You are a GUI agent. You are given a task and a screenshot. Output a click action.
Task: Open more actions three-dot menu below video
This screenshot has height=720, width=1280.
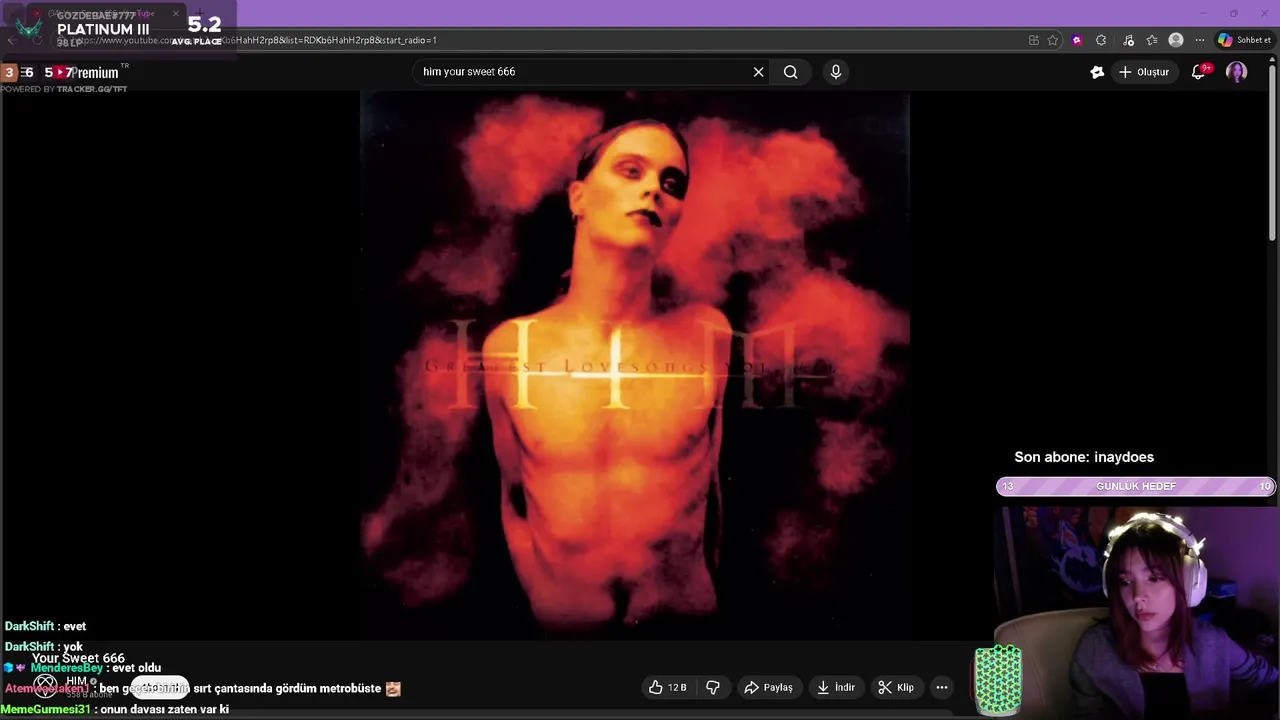tap(942, 687)
